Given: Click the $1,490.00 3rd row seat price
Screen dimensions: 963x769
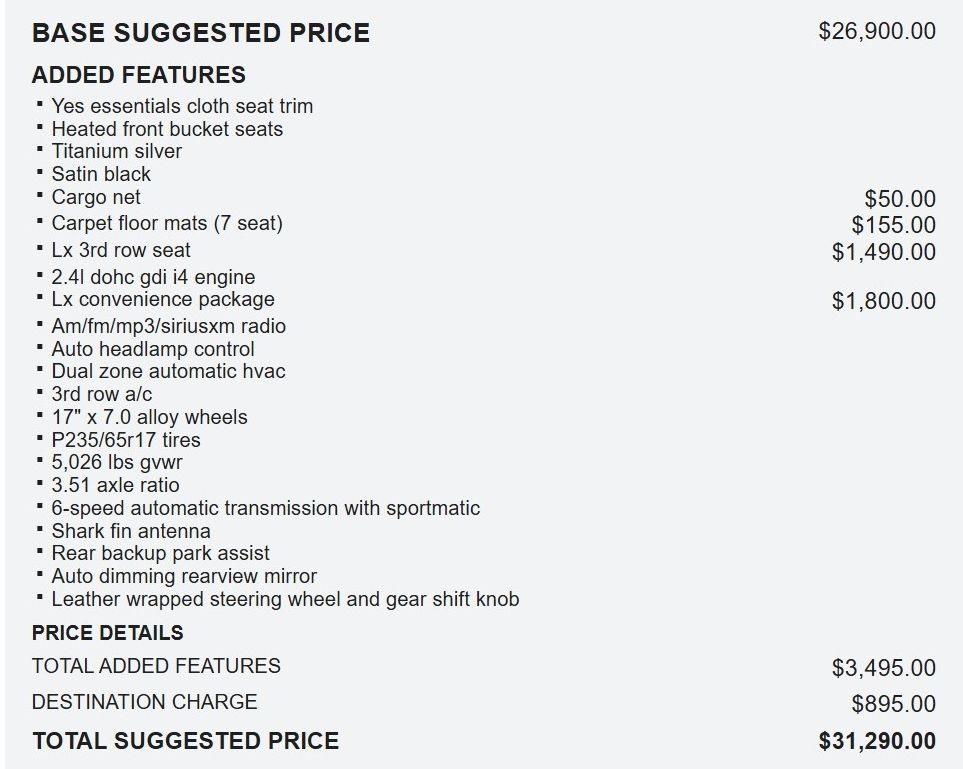Looking at the screenshot, I should (884, 252).
